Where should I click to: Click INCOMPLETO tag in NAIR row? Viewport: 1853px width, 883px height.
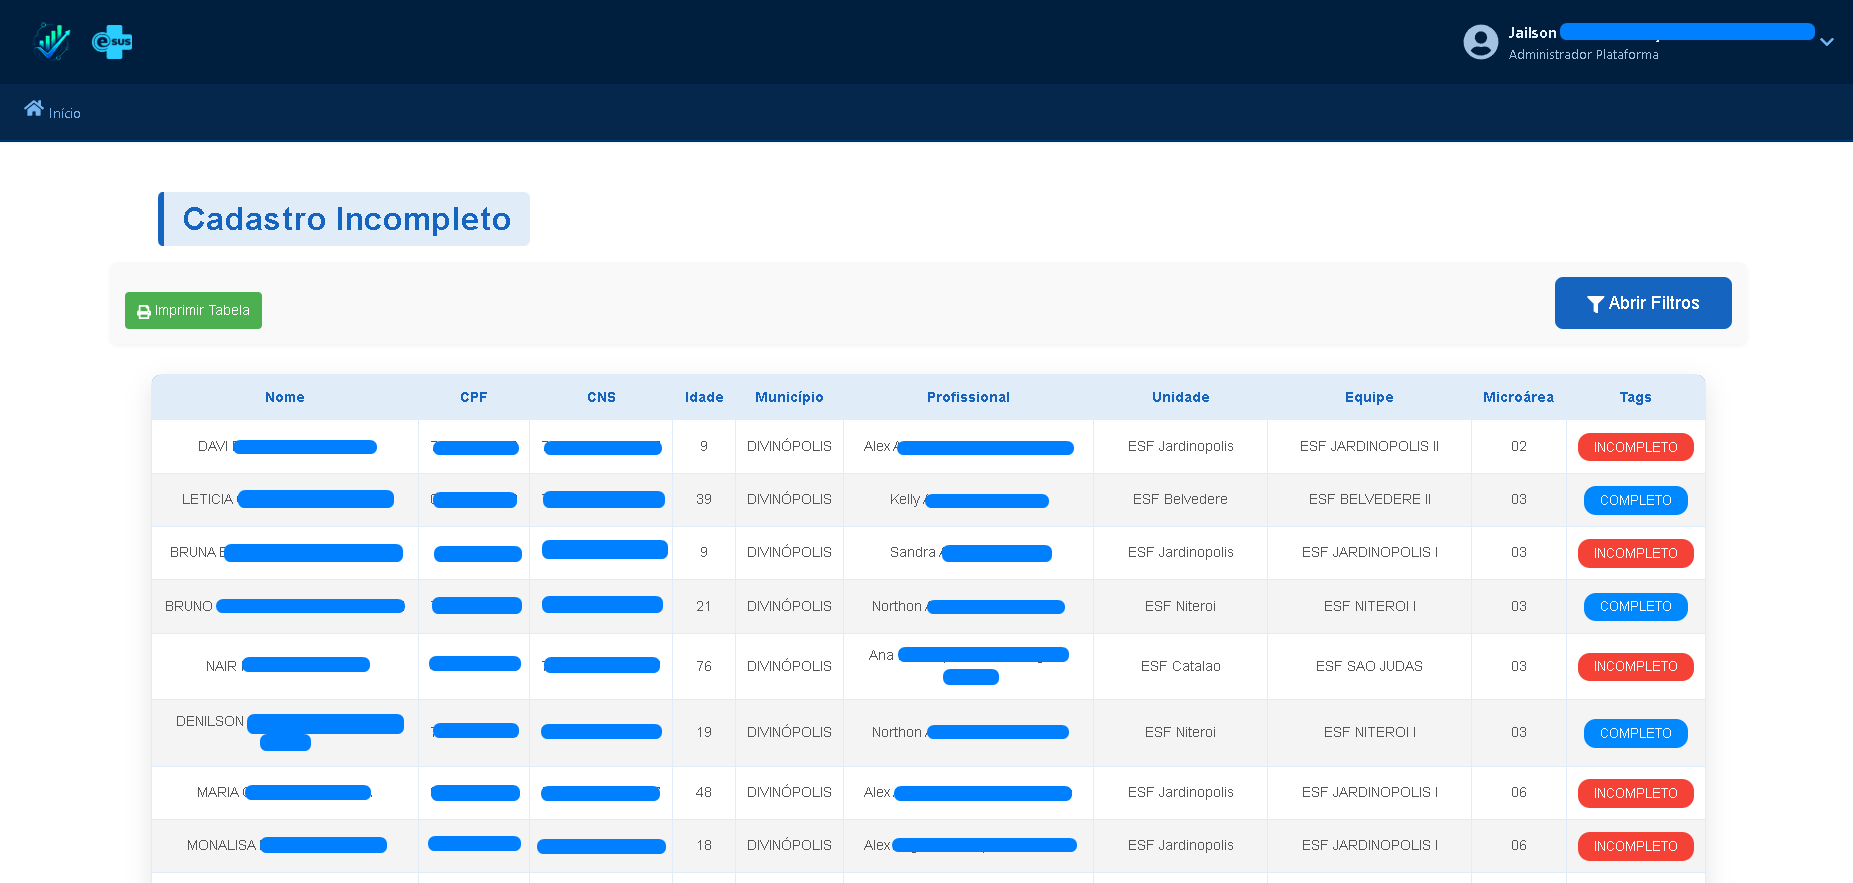[x=1635, y=666]
